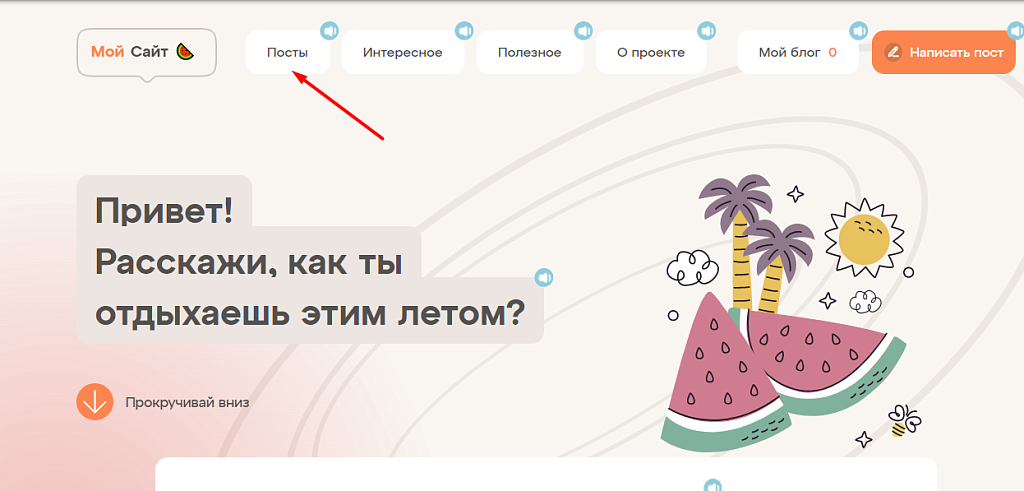Click the watermelon icon in the logo
This screenshot has width=1024, height=491.
(186, 52)
